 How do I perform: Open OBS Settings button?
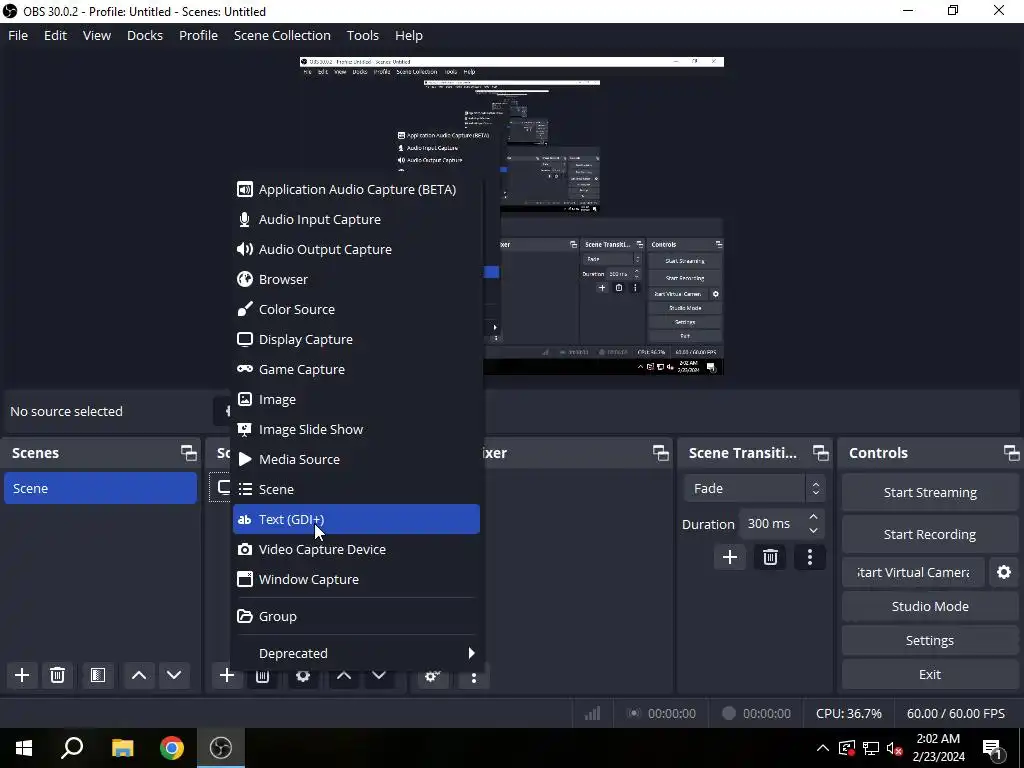click(x=930, y=641)
